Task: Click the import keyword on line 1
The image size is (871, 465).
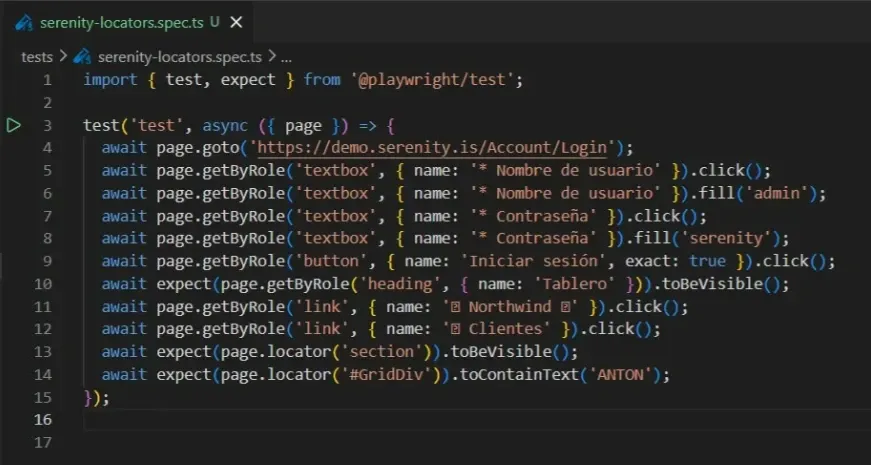Action: click(x=111, y=80)
